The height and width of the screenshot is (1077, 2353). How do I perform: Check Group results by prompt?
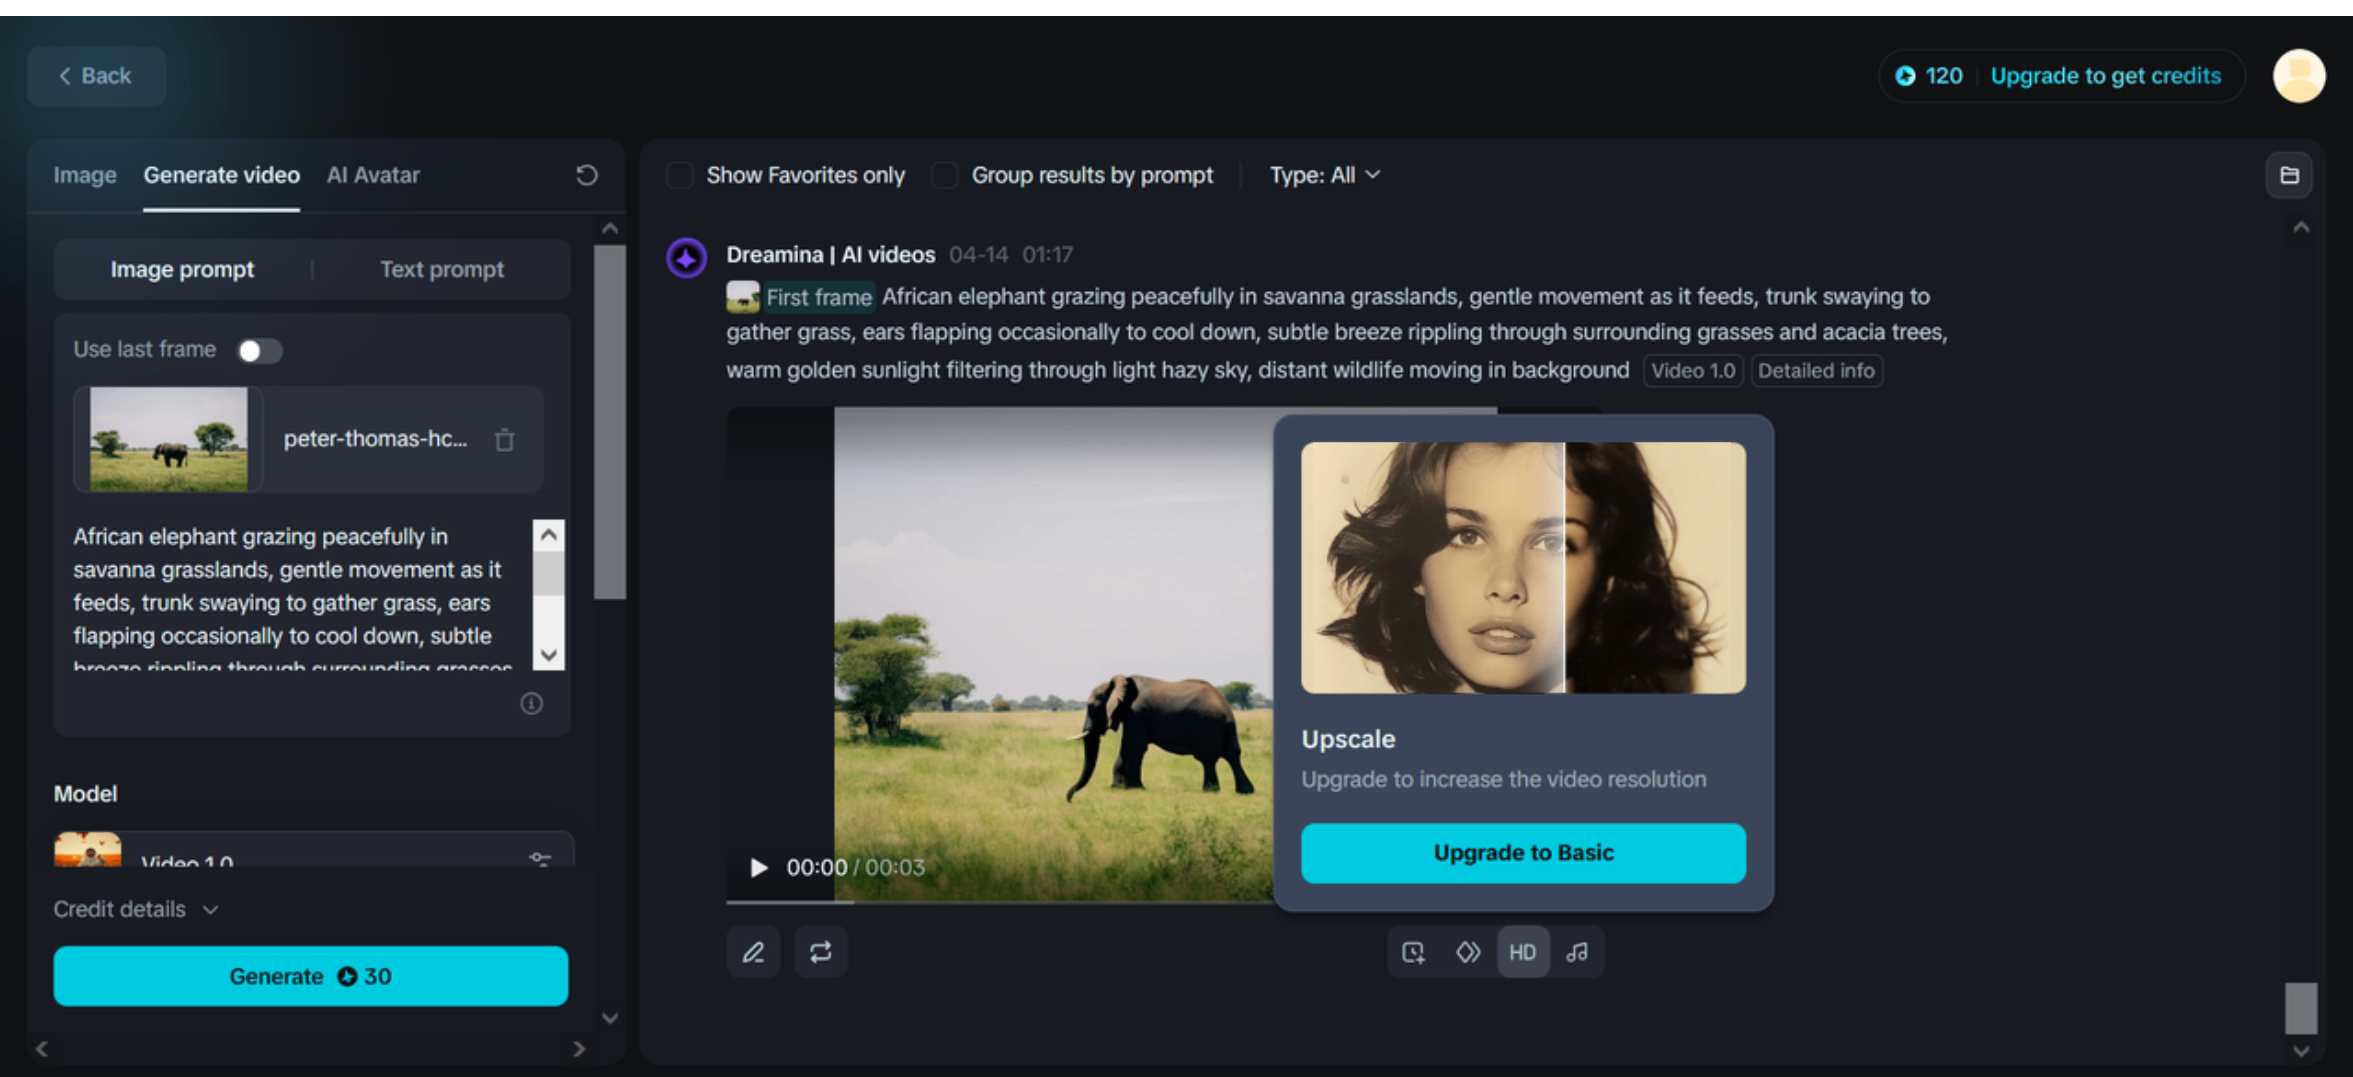point(944,175)
